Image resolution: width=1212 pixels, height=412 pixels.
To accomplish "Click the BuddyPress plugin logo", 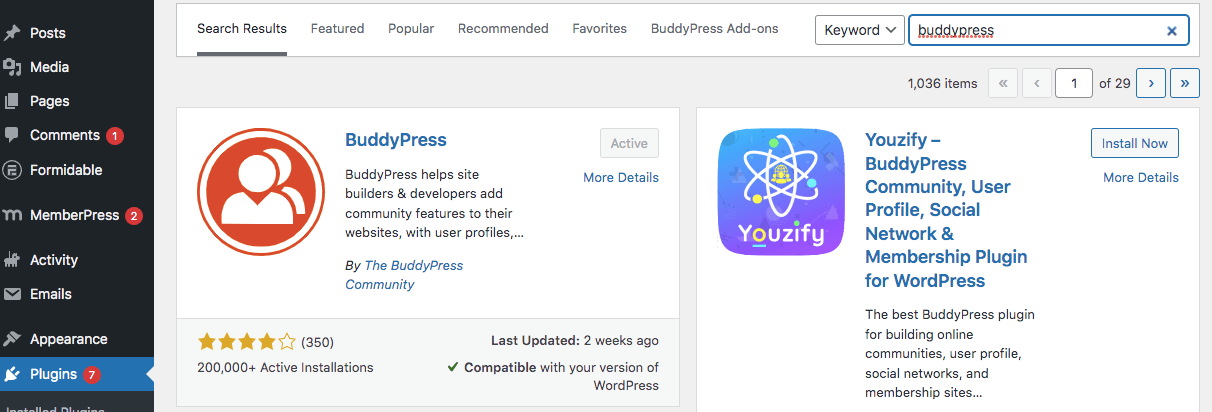I will pyautogui.click(x=261, y=191).
